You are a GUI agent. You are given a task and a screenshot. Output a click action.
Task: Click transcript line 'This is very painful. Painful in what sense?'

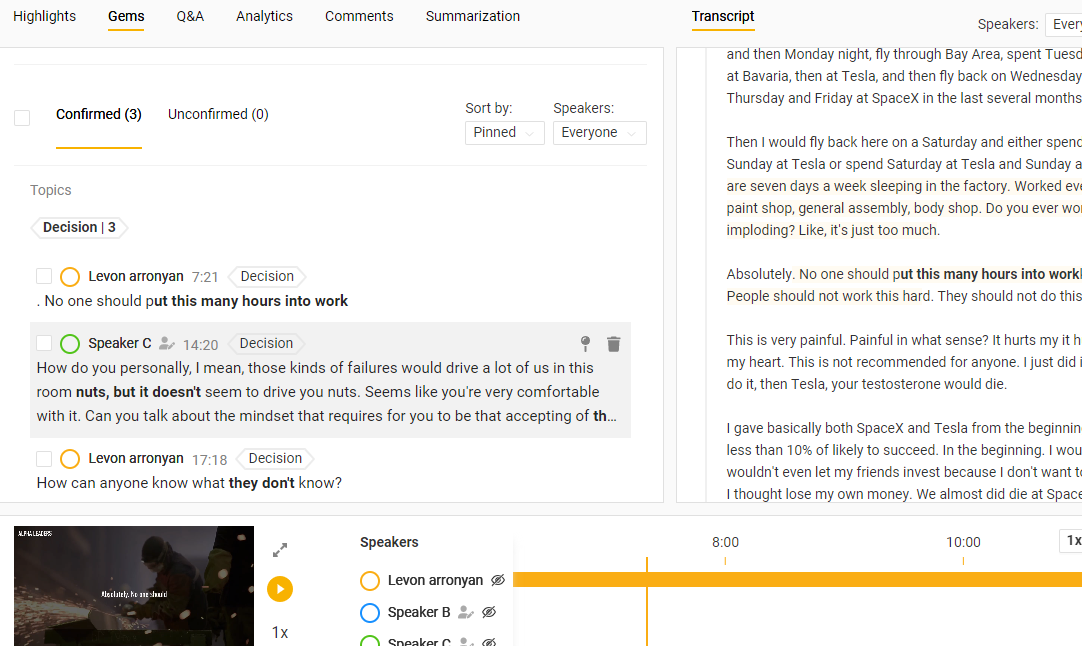(x=904, y=340)
